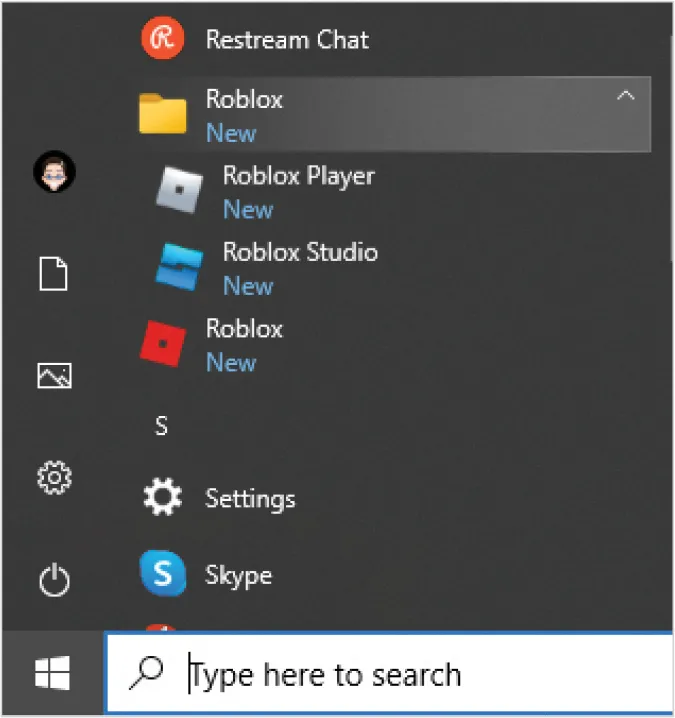Image resolution: width=675 pixels, height=718 pixels.
Task: Open the Power options icon
Action: pyautogui.click(x=53, y=580)
